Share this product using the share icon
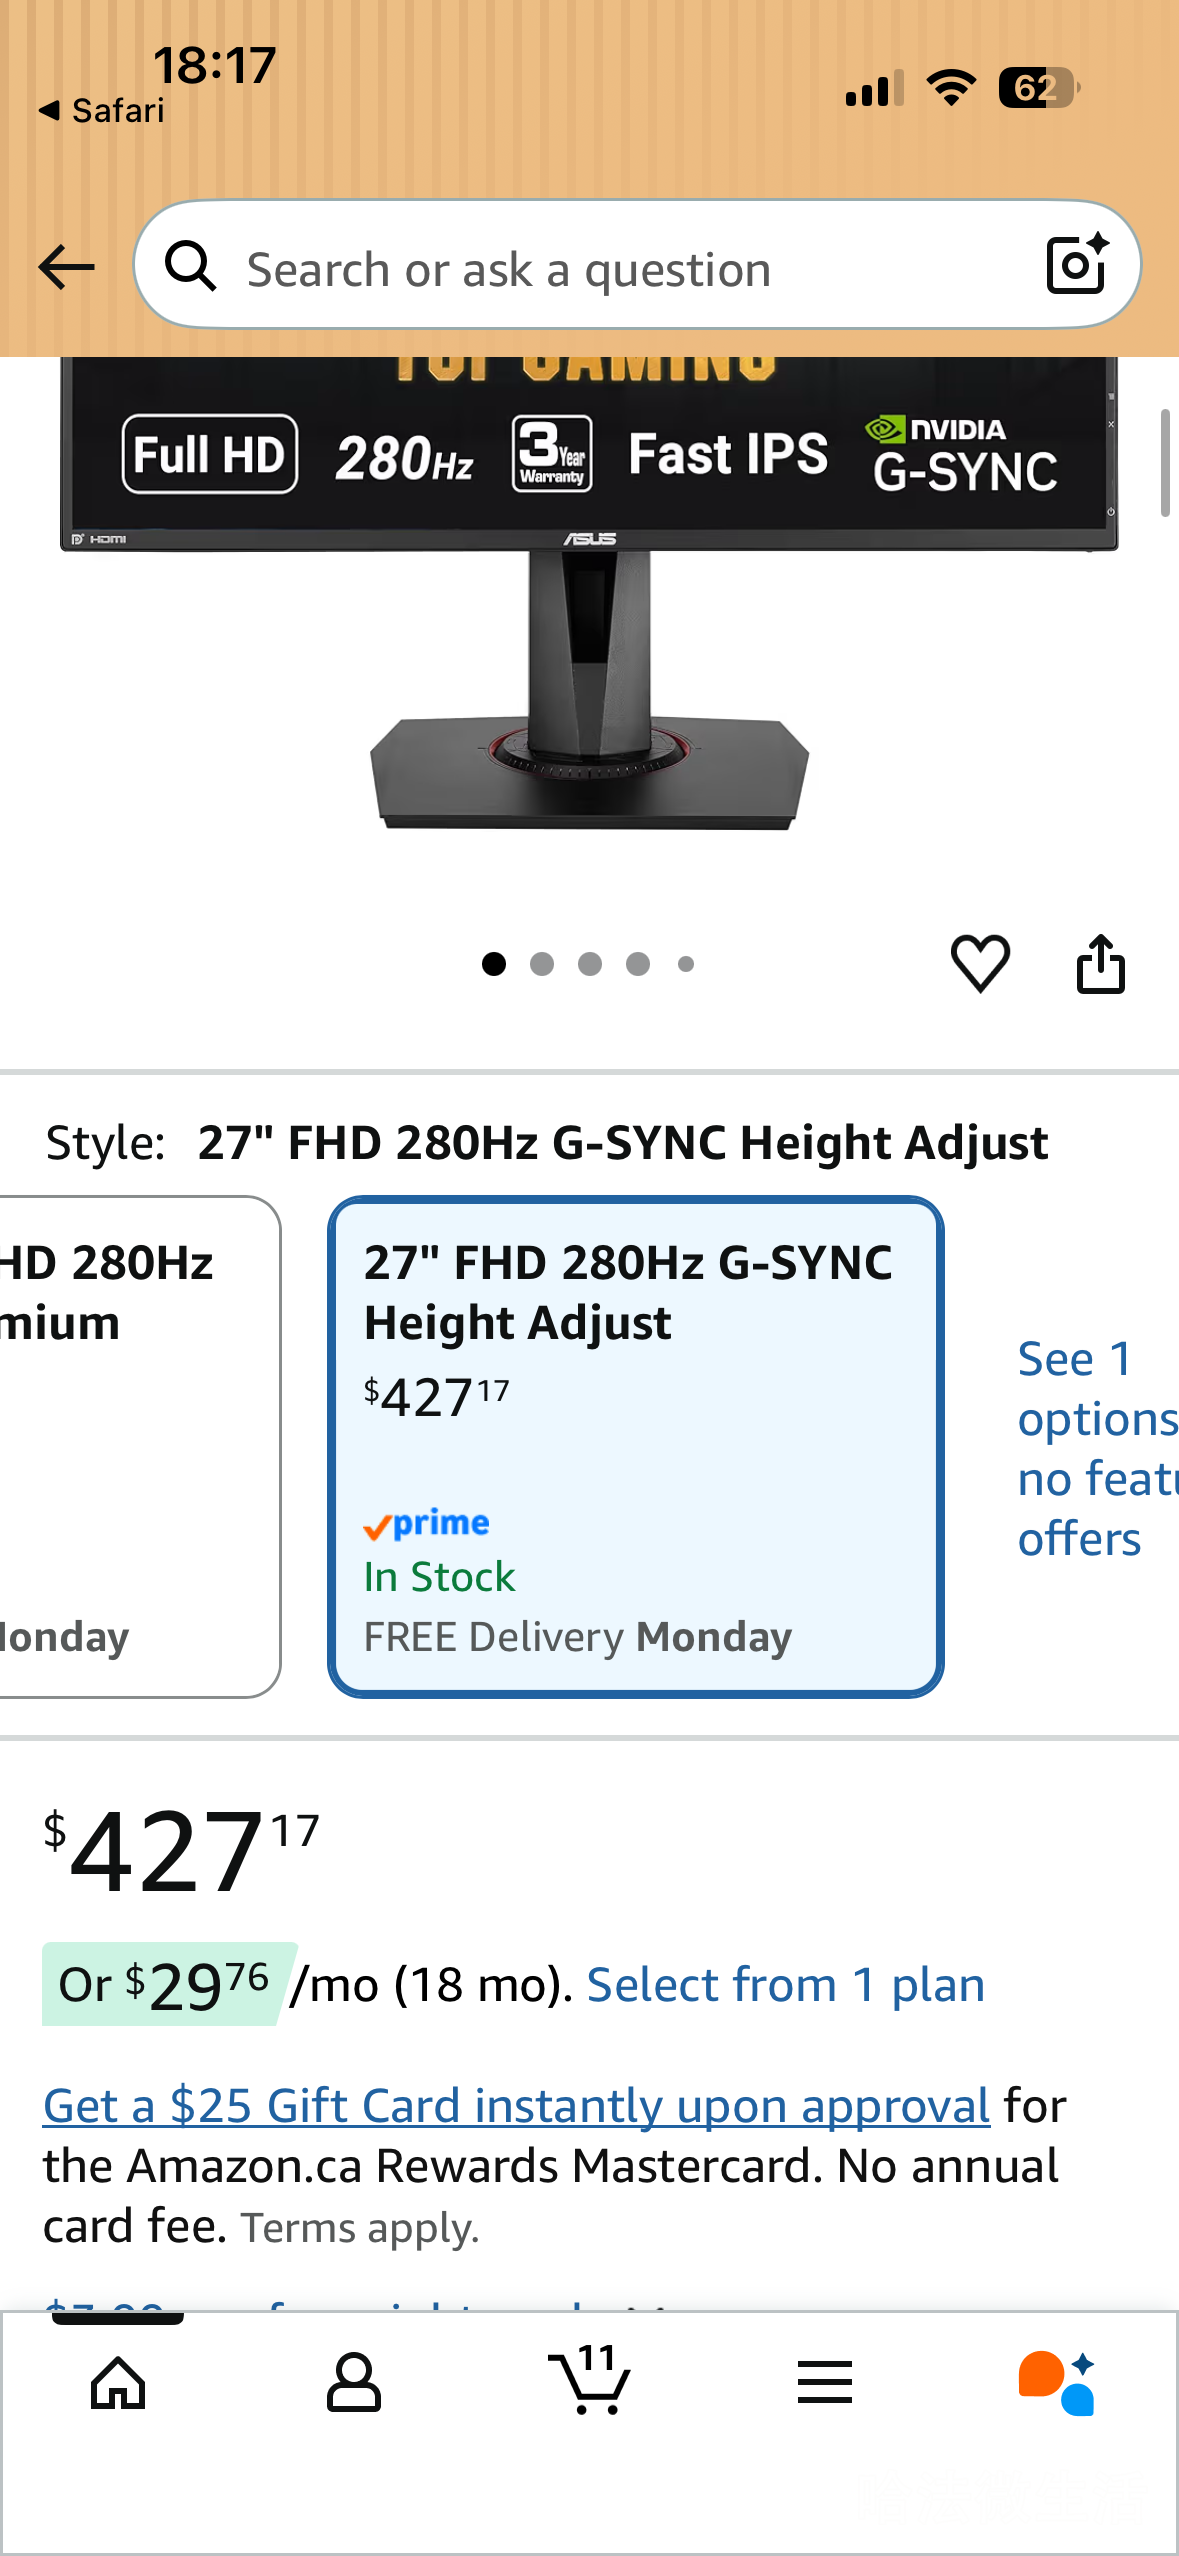 [x=1100, y=965]
